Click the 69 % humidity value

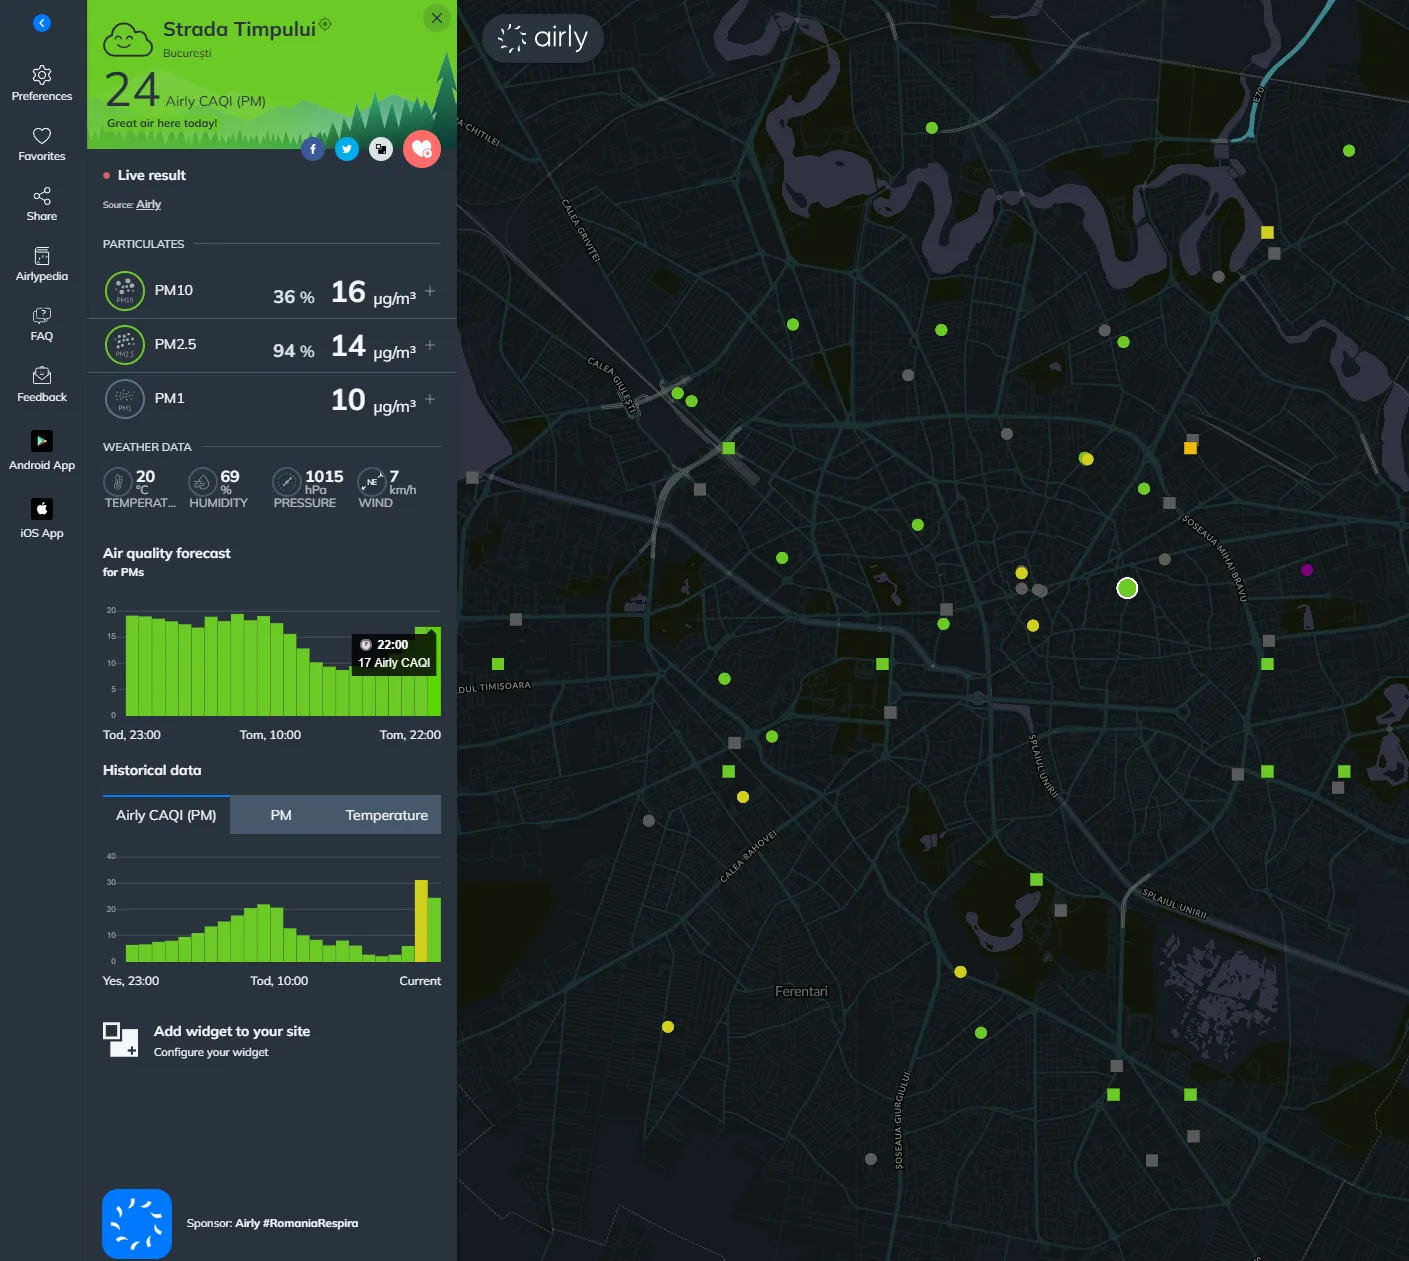point(230,481)
